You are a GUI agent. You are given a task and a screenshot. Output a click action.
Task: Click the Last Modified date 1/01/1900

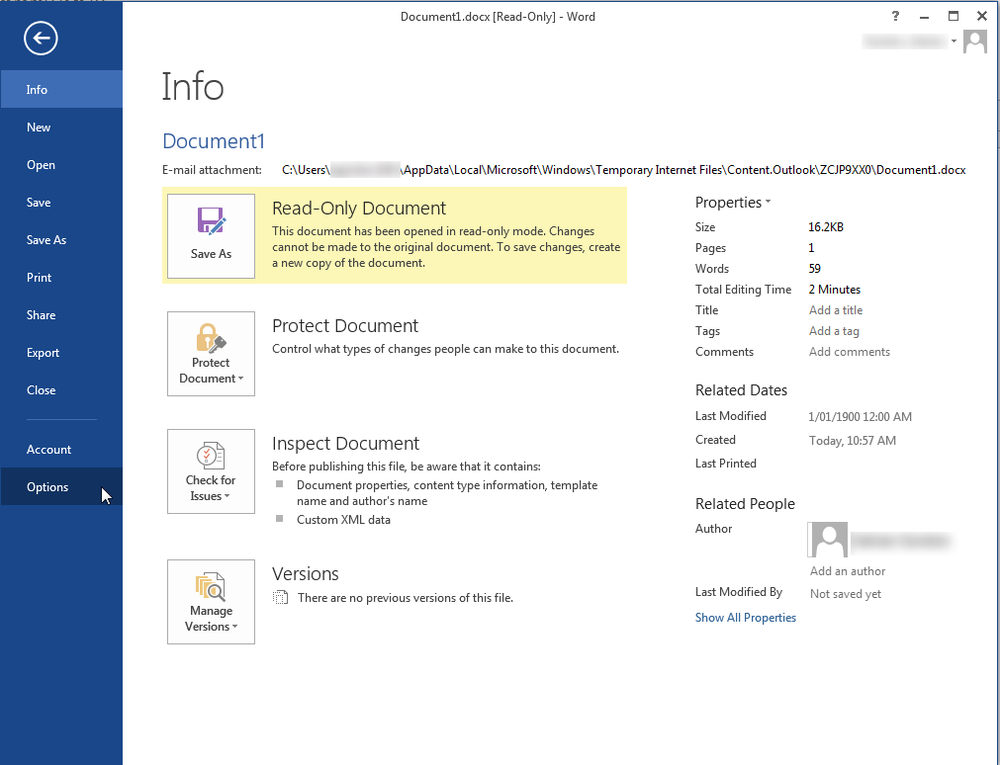(860, 417)
